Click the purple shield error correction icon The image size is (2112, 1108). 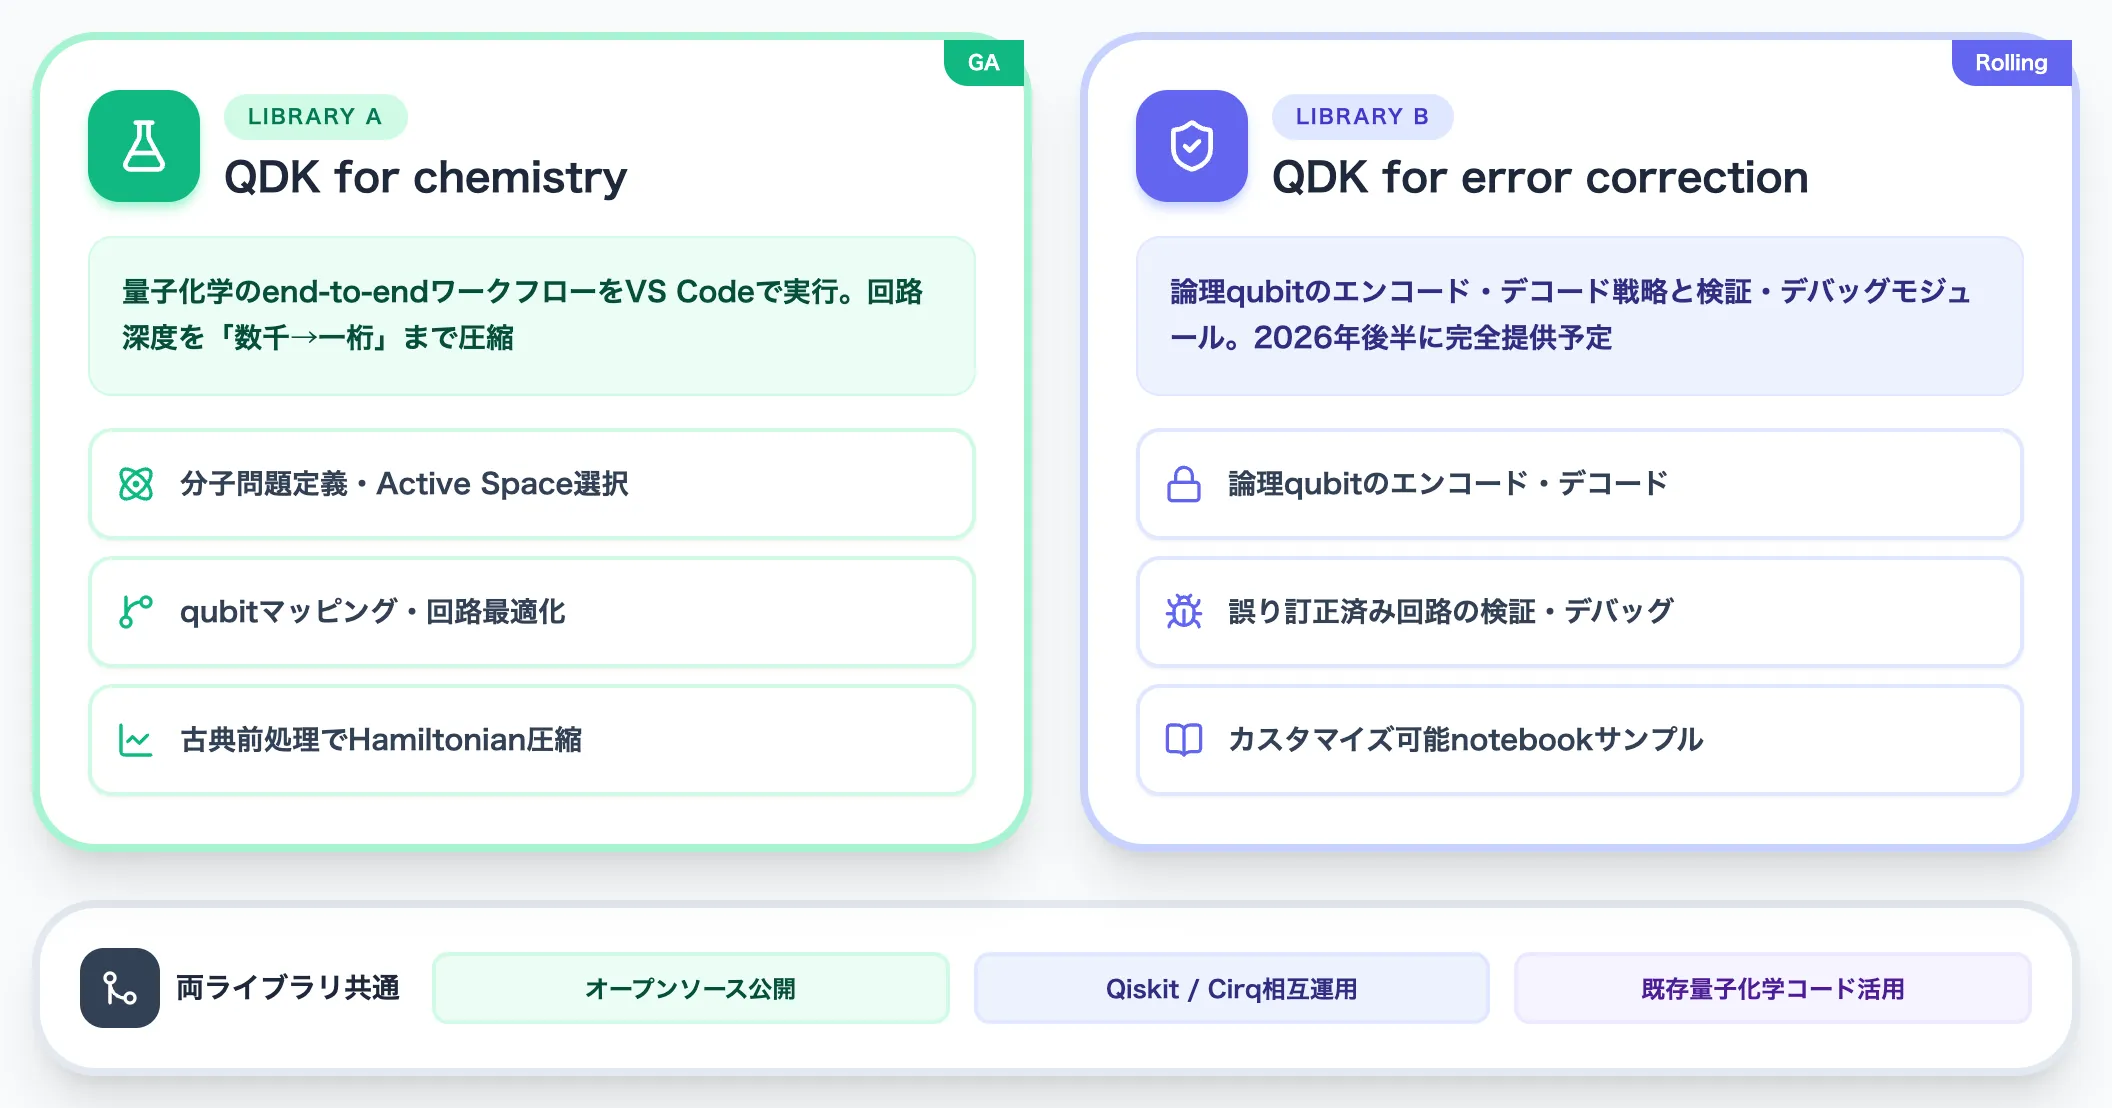(1192, 146)
